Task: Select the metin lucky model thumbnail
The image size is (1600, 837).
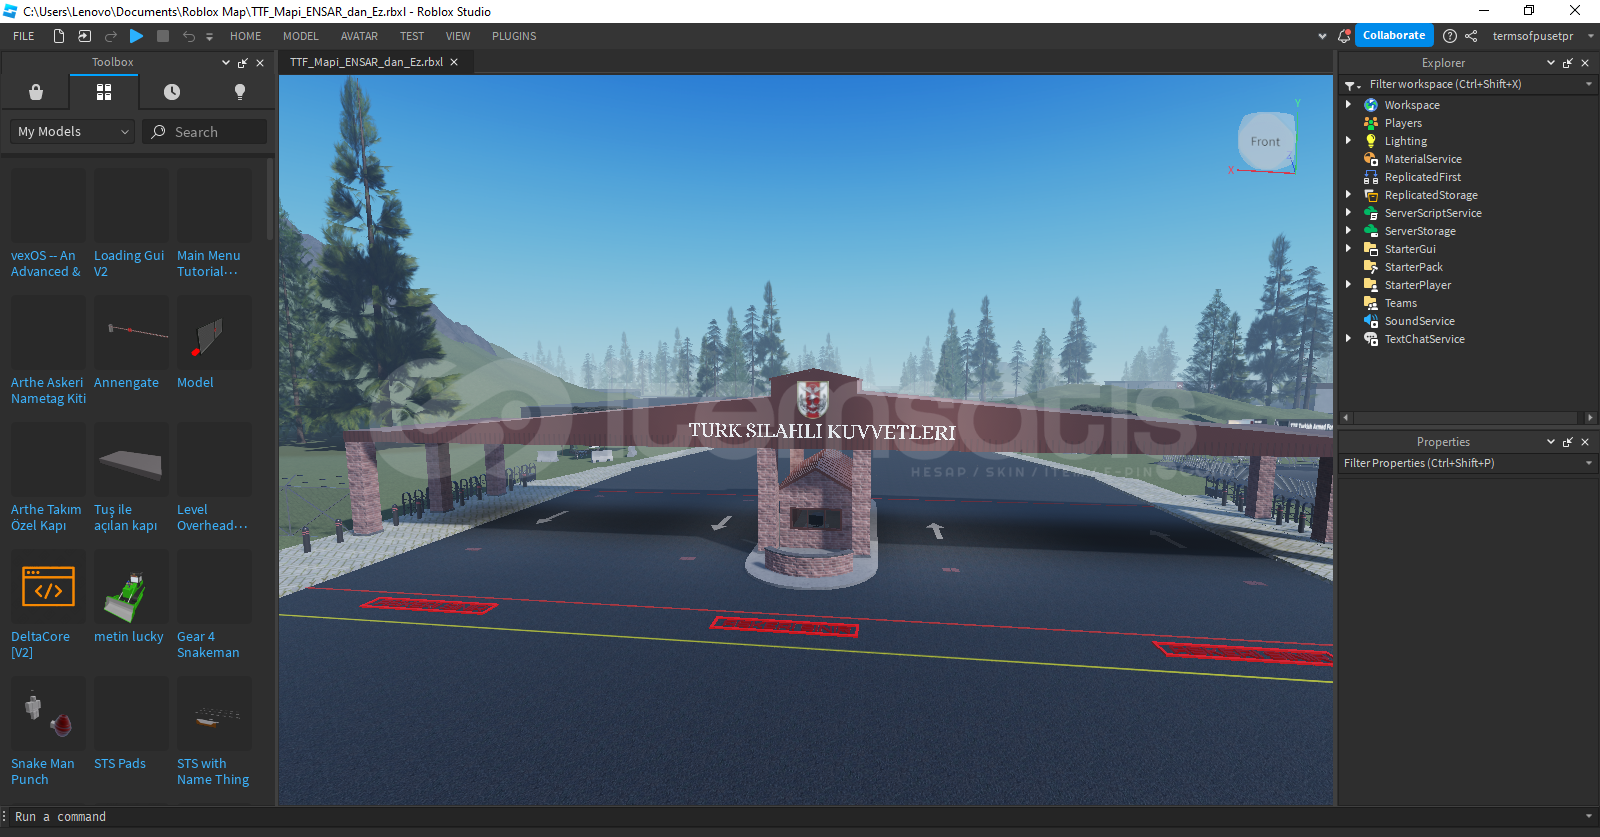Action: point(131,587)
